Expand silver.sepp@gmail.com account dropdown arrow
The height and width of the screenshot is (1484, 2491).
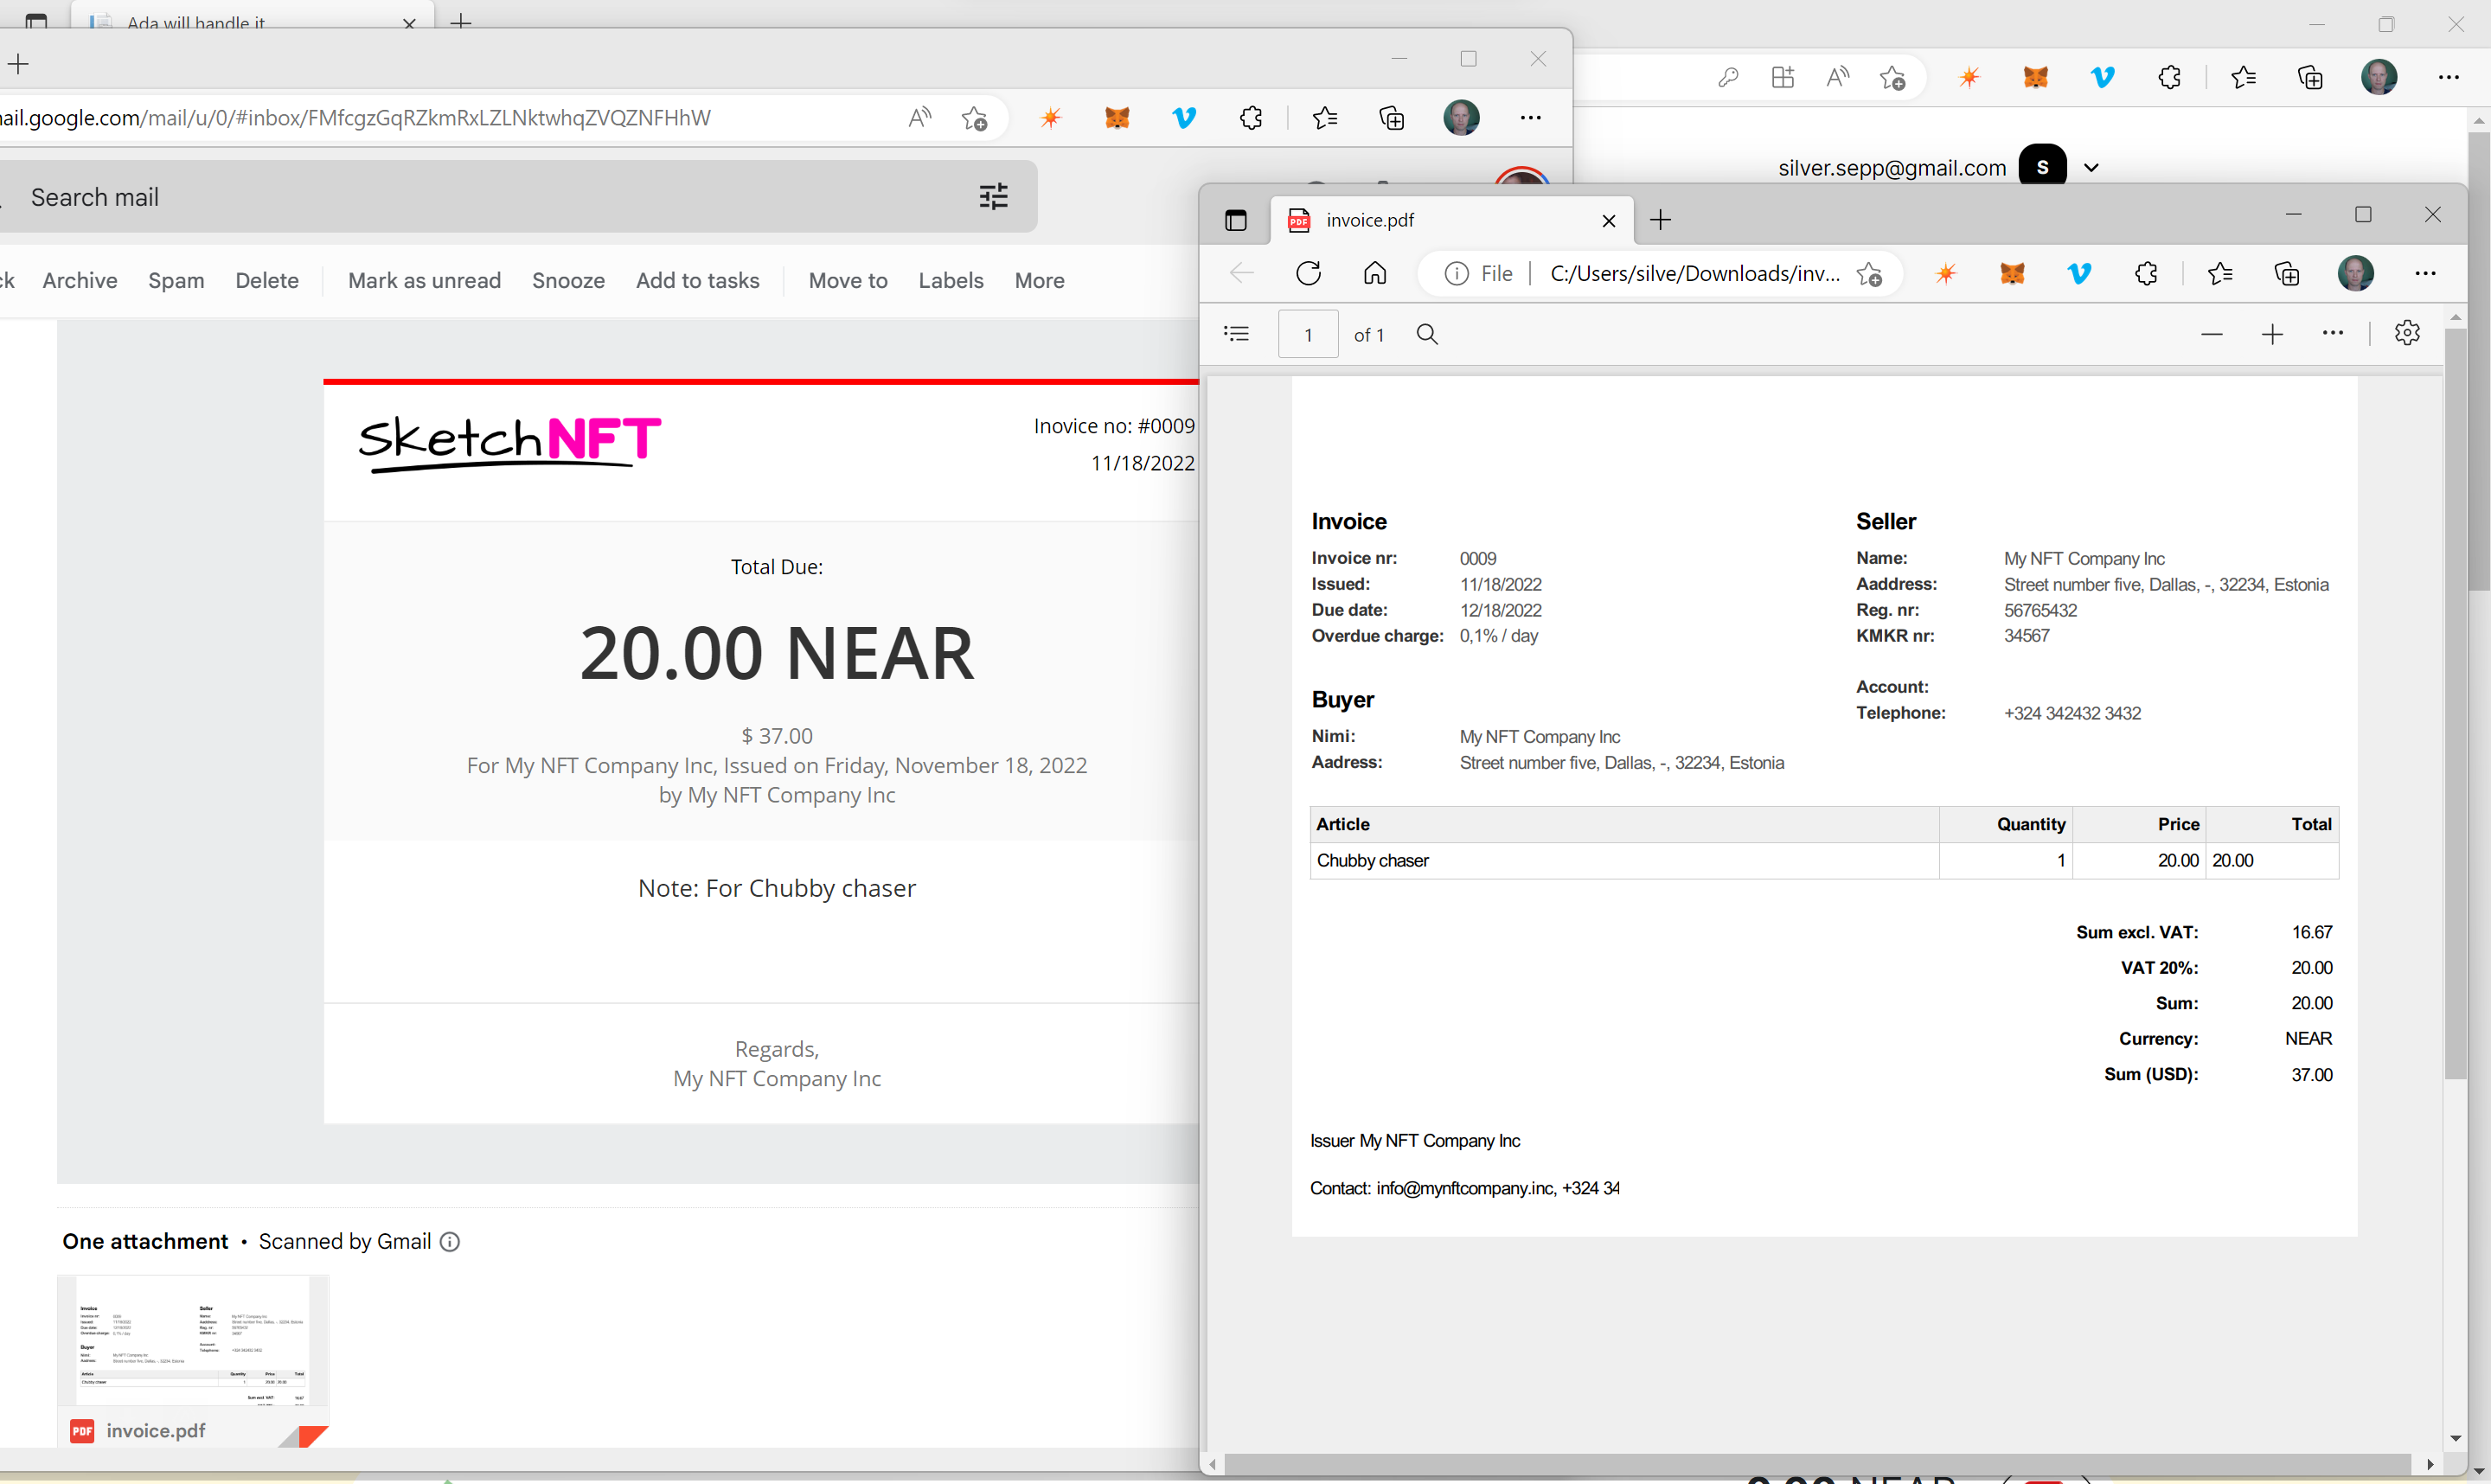click(x=2091, y=168)
